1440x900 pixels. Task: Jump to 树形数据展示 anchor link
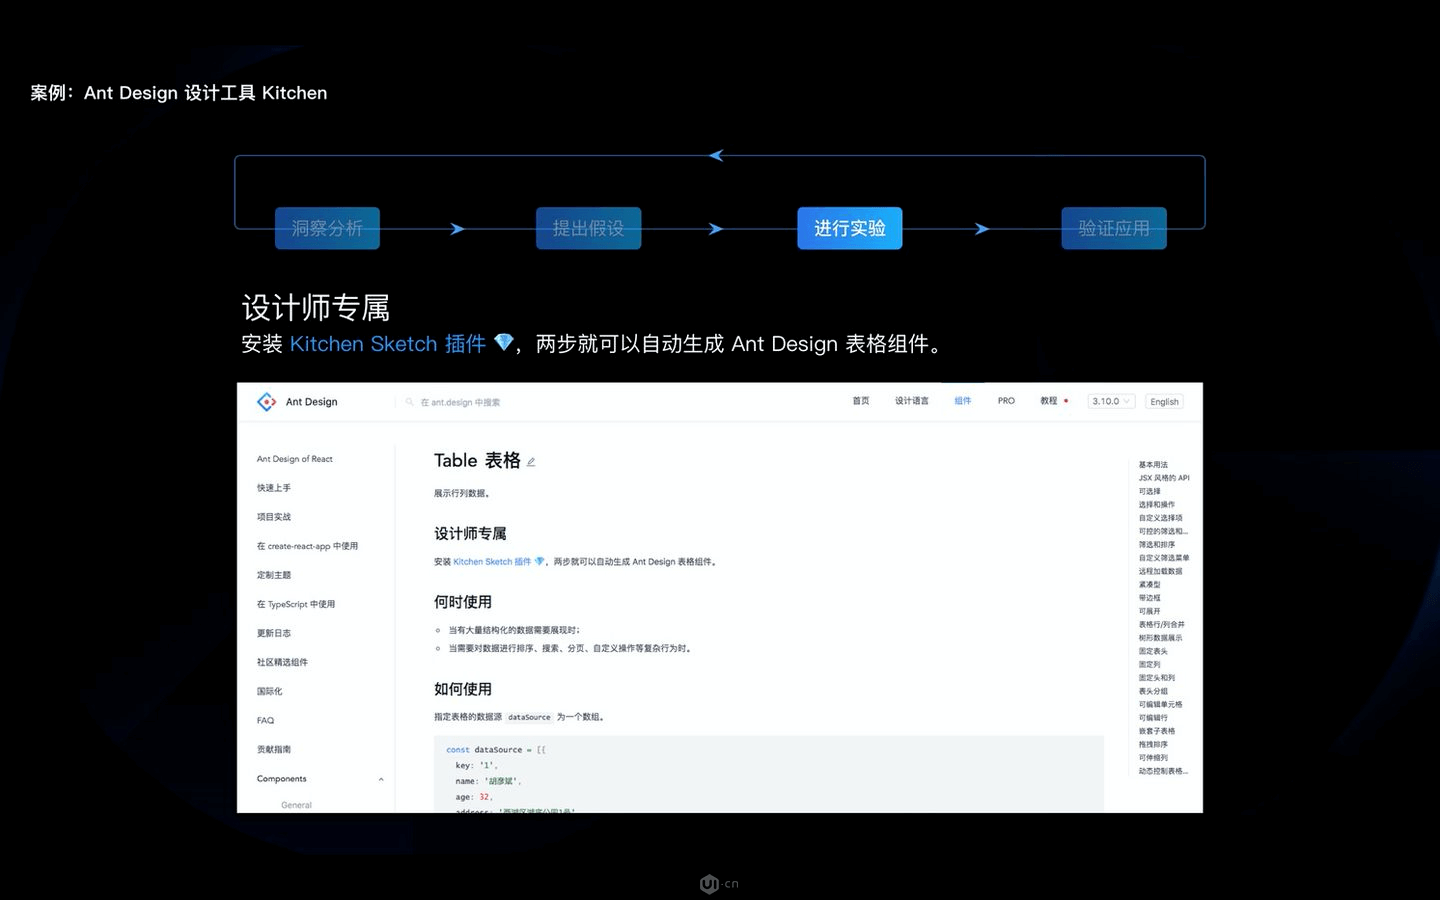1161,638
